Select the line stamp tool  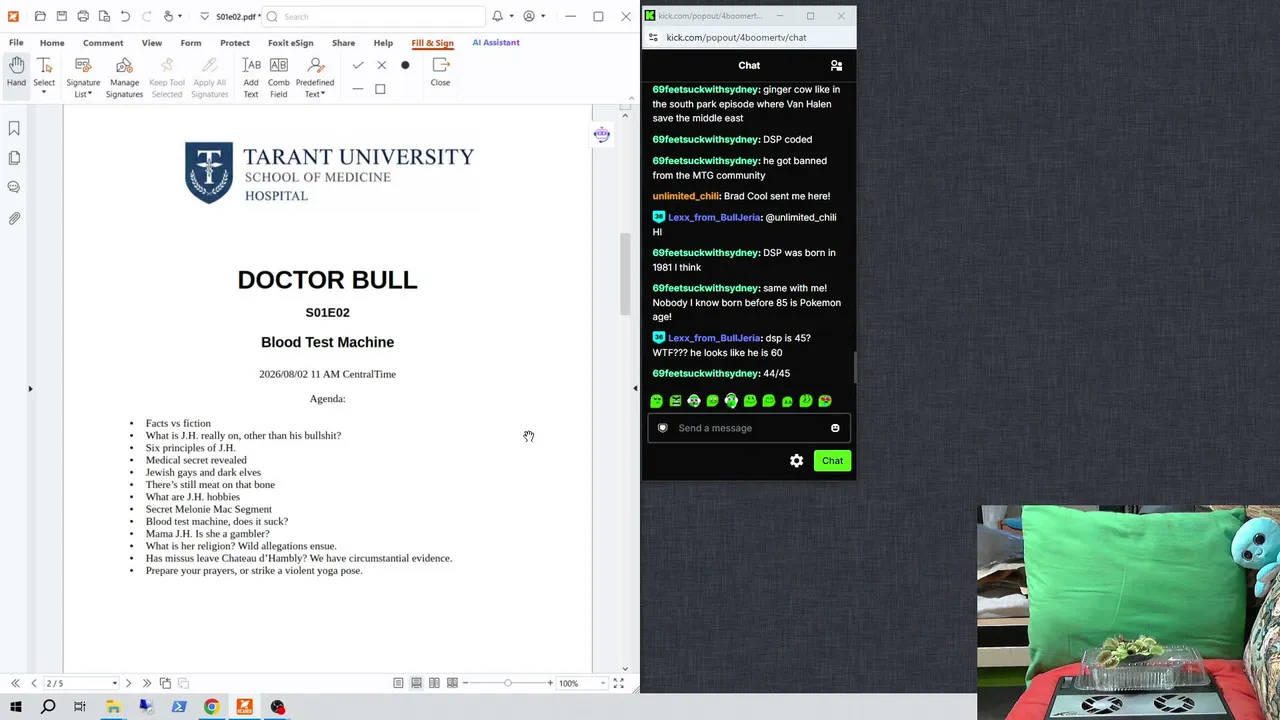(358, 89)
